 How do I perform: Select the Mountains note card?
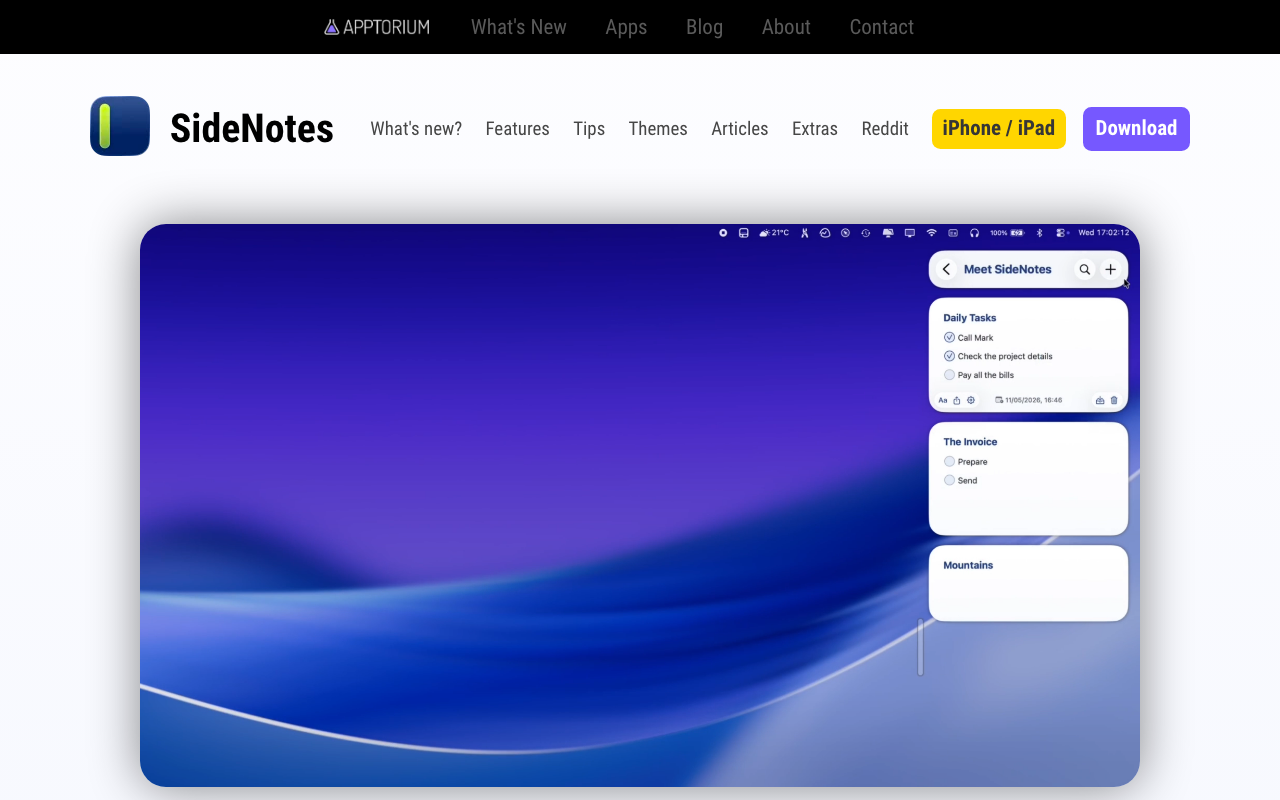point(1028,583)
